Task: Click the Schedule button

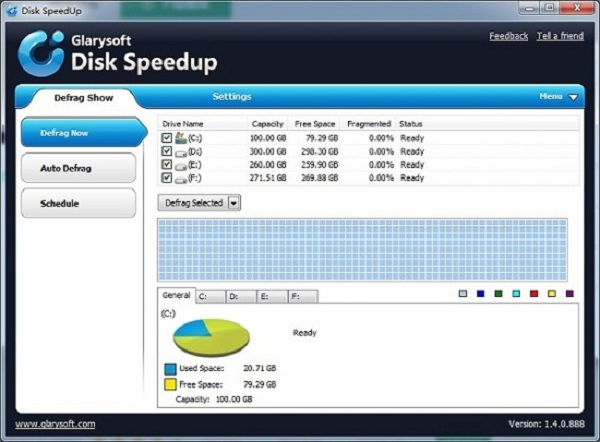Action: [78, 203]
